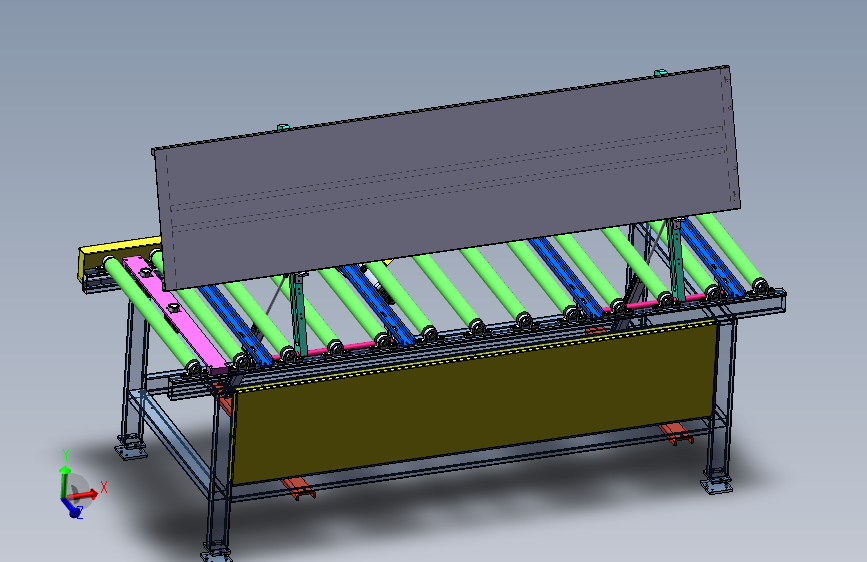Click the green Y axis arrow of triad
Screen dimensions: 867x562
65,482
